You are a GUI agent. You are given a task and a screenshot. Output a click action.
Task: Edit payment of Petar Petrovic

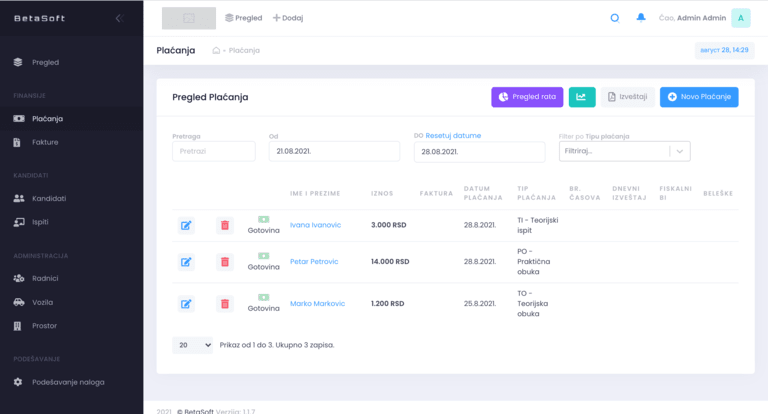point(186,262)
